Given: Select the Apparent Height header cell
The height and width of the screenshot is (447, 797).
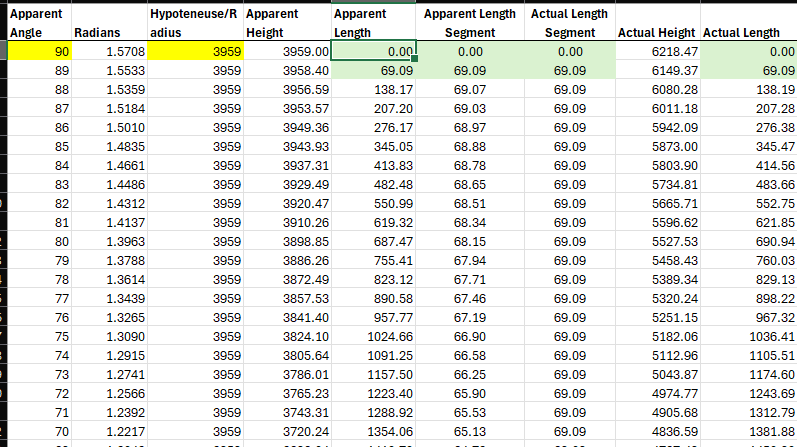Looking at the screenshot, I should (287, 22).
